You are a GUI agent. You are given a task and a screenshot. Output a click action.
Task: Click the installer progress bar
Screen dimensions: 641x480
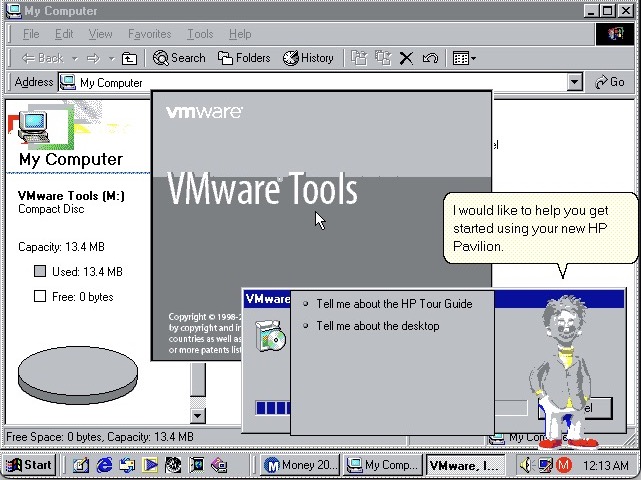pyautogui.click(x=273, y=408)
